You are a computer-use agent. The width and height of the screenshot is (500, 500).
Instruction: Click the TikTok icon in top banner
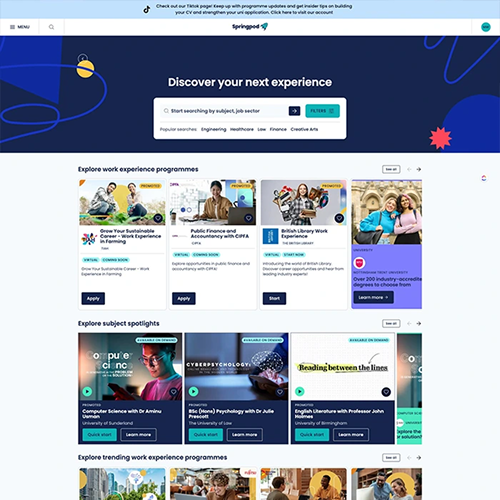(x=147, y=10)
